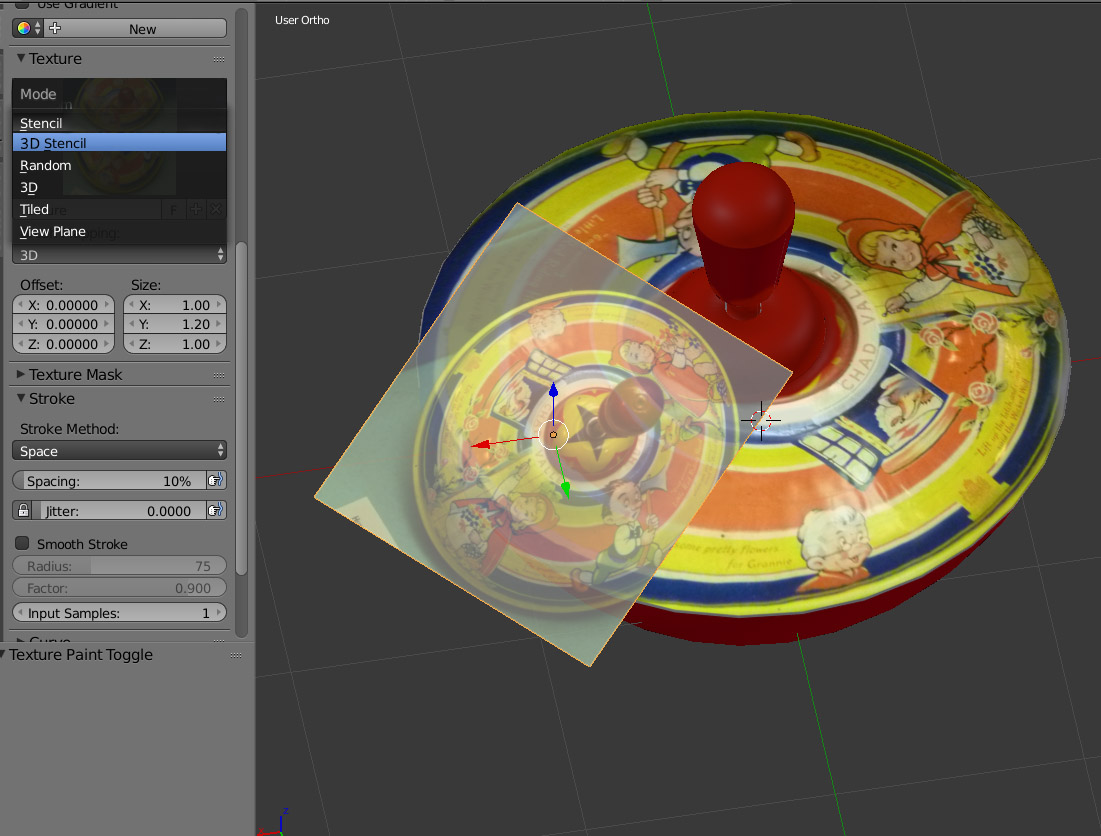Click the tool shelf vertical scrollbar
Screen dimensions: 1101x836
pos(242,409)
